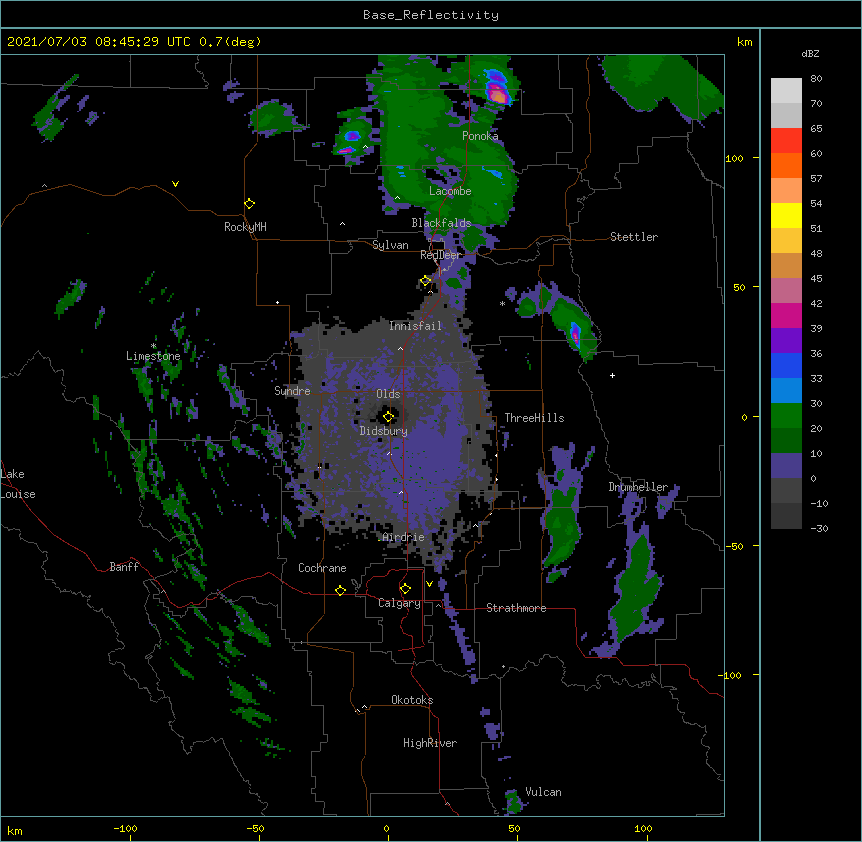Image resolution: width=862 pixels, height=842 pixels.
Task: Select the orange 60–57 dBZ legend swatch
Action: click(786, 166)
